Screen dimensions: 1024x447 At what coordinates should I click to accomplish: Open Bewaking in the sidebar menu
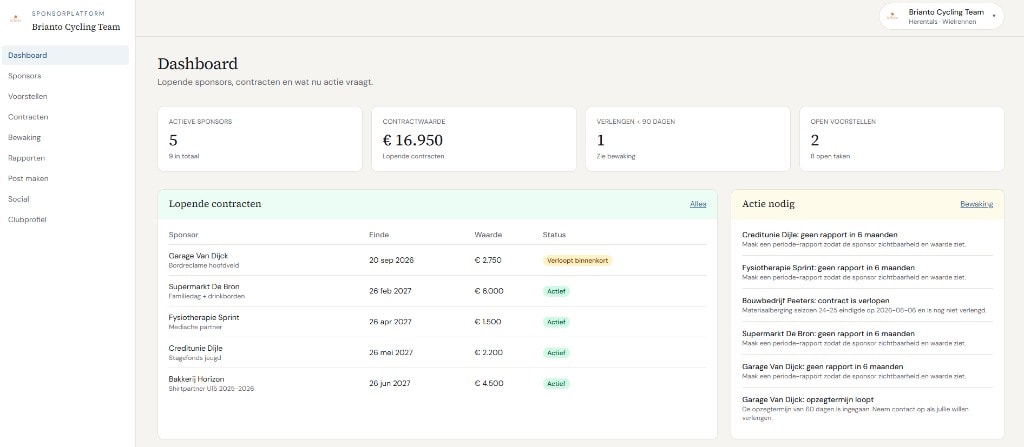click(x=65, y=137)
